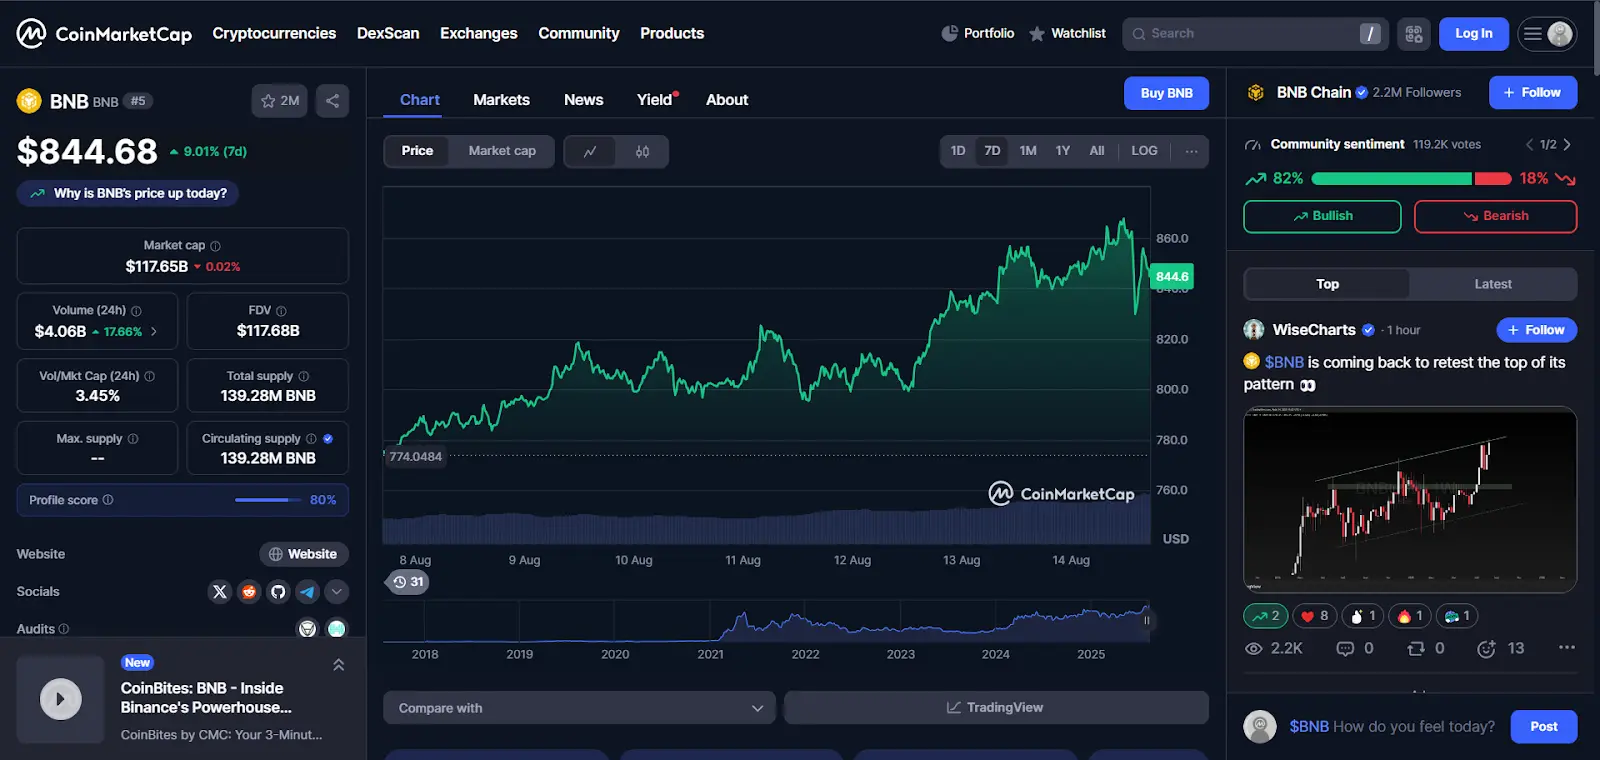
Task: Collapse the CoinBites card with up chevrons
Action: pos(339,665)
